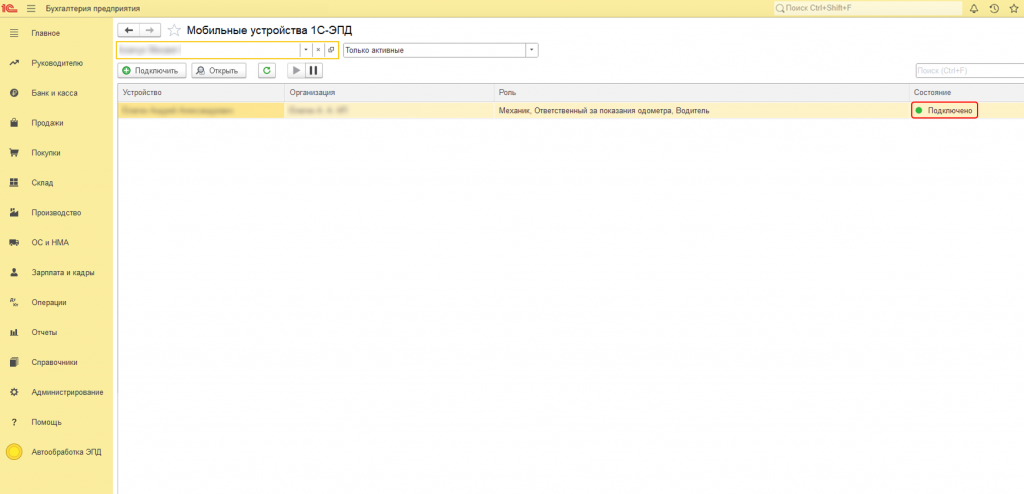
Task: Open ОС и НМА section
Action: pyautogui.click(x=50, y=242)
